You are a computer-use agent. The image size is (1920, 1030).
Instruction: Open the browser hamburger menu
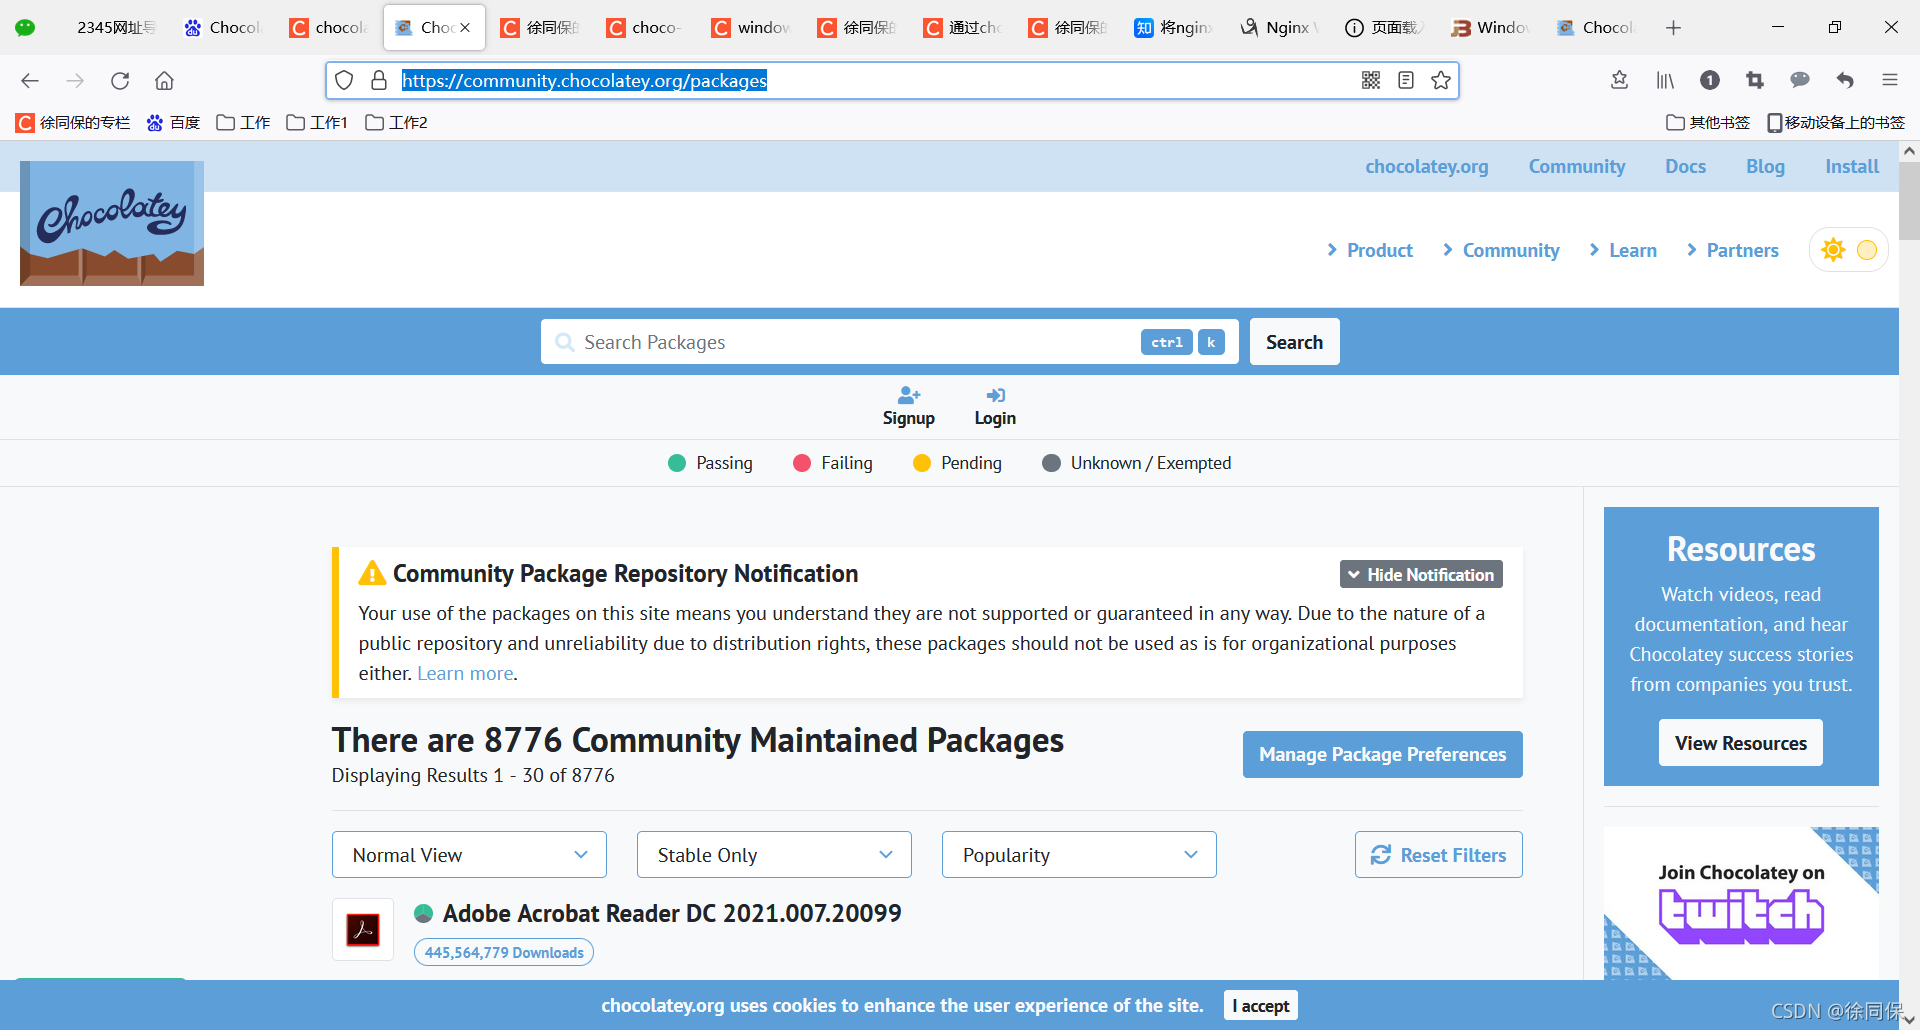point(1890,80)
